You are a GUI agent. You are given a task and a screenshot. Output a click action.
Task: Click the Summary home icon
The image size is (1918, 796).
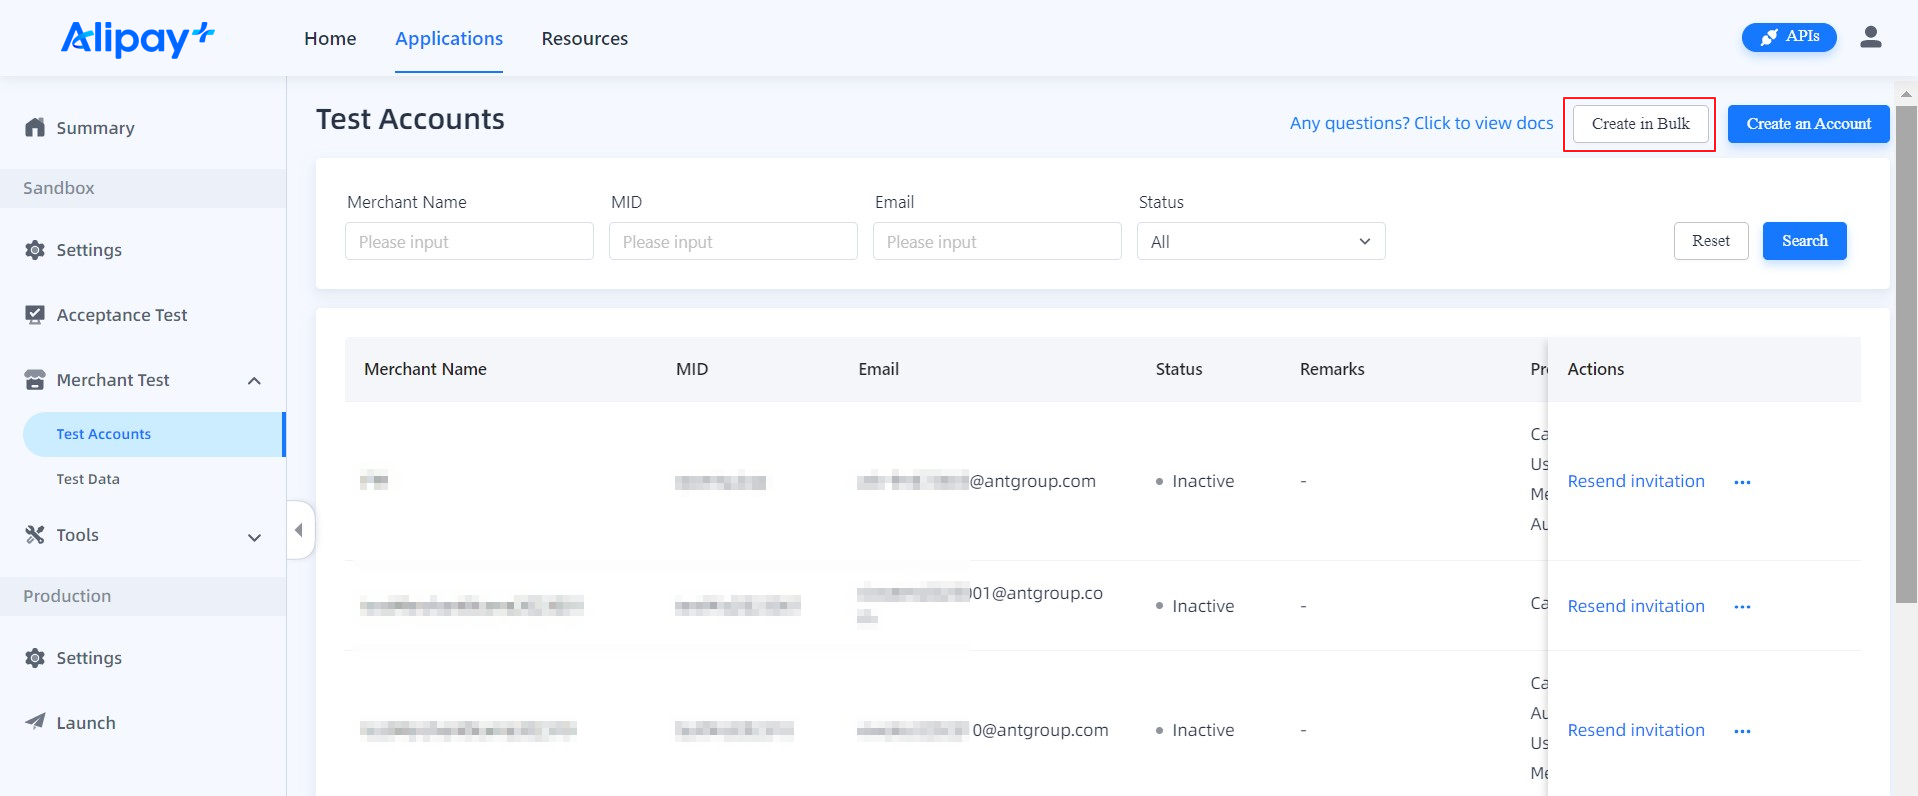35,127
